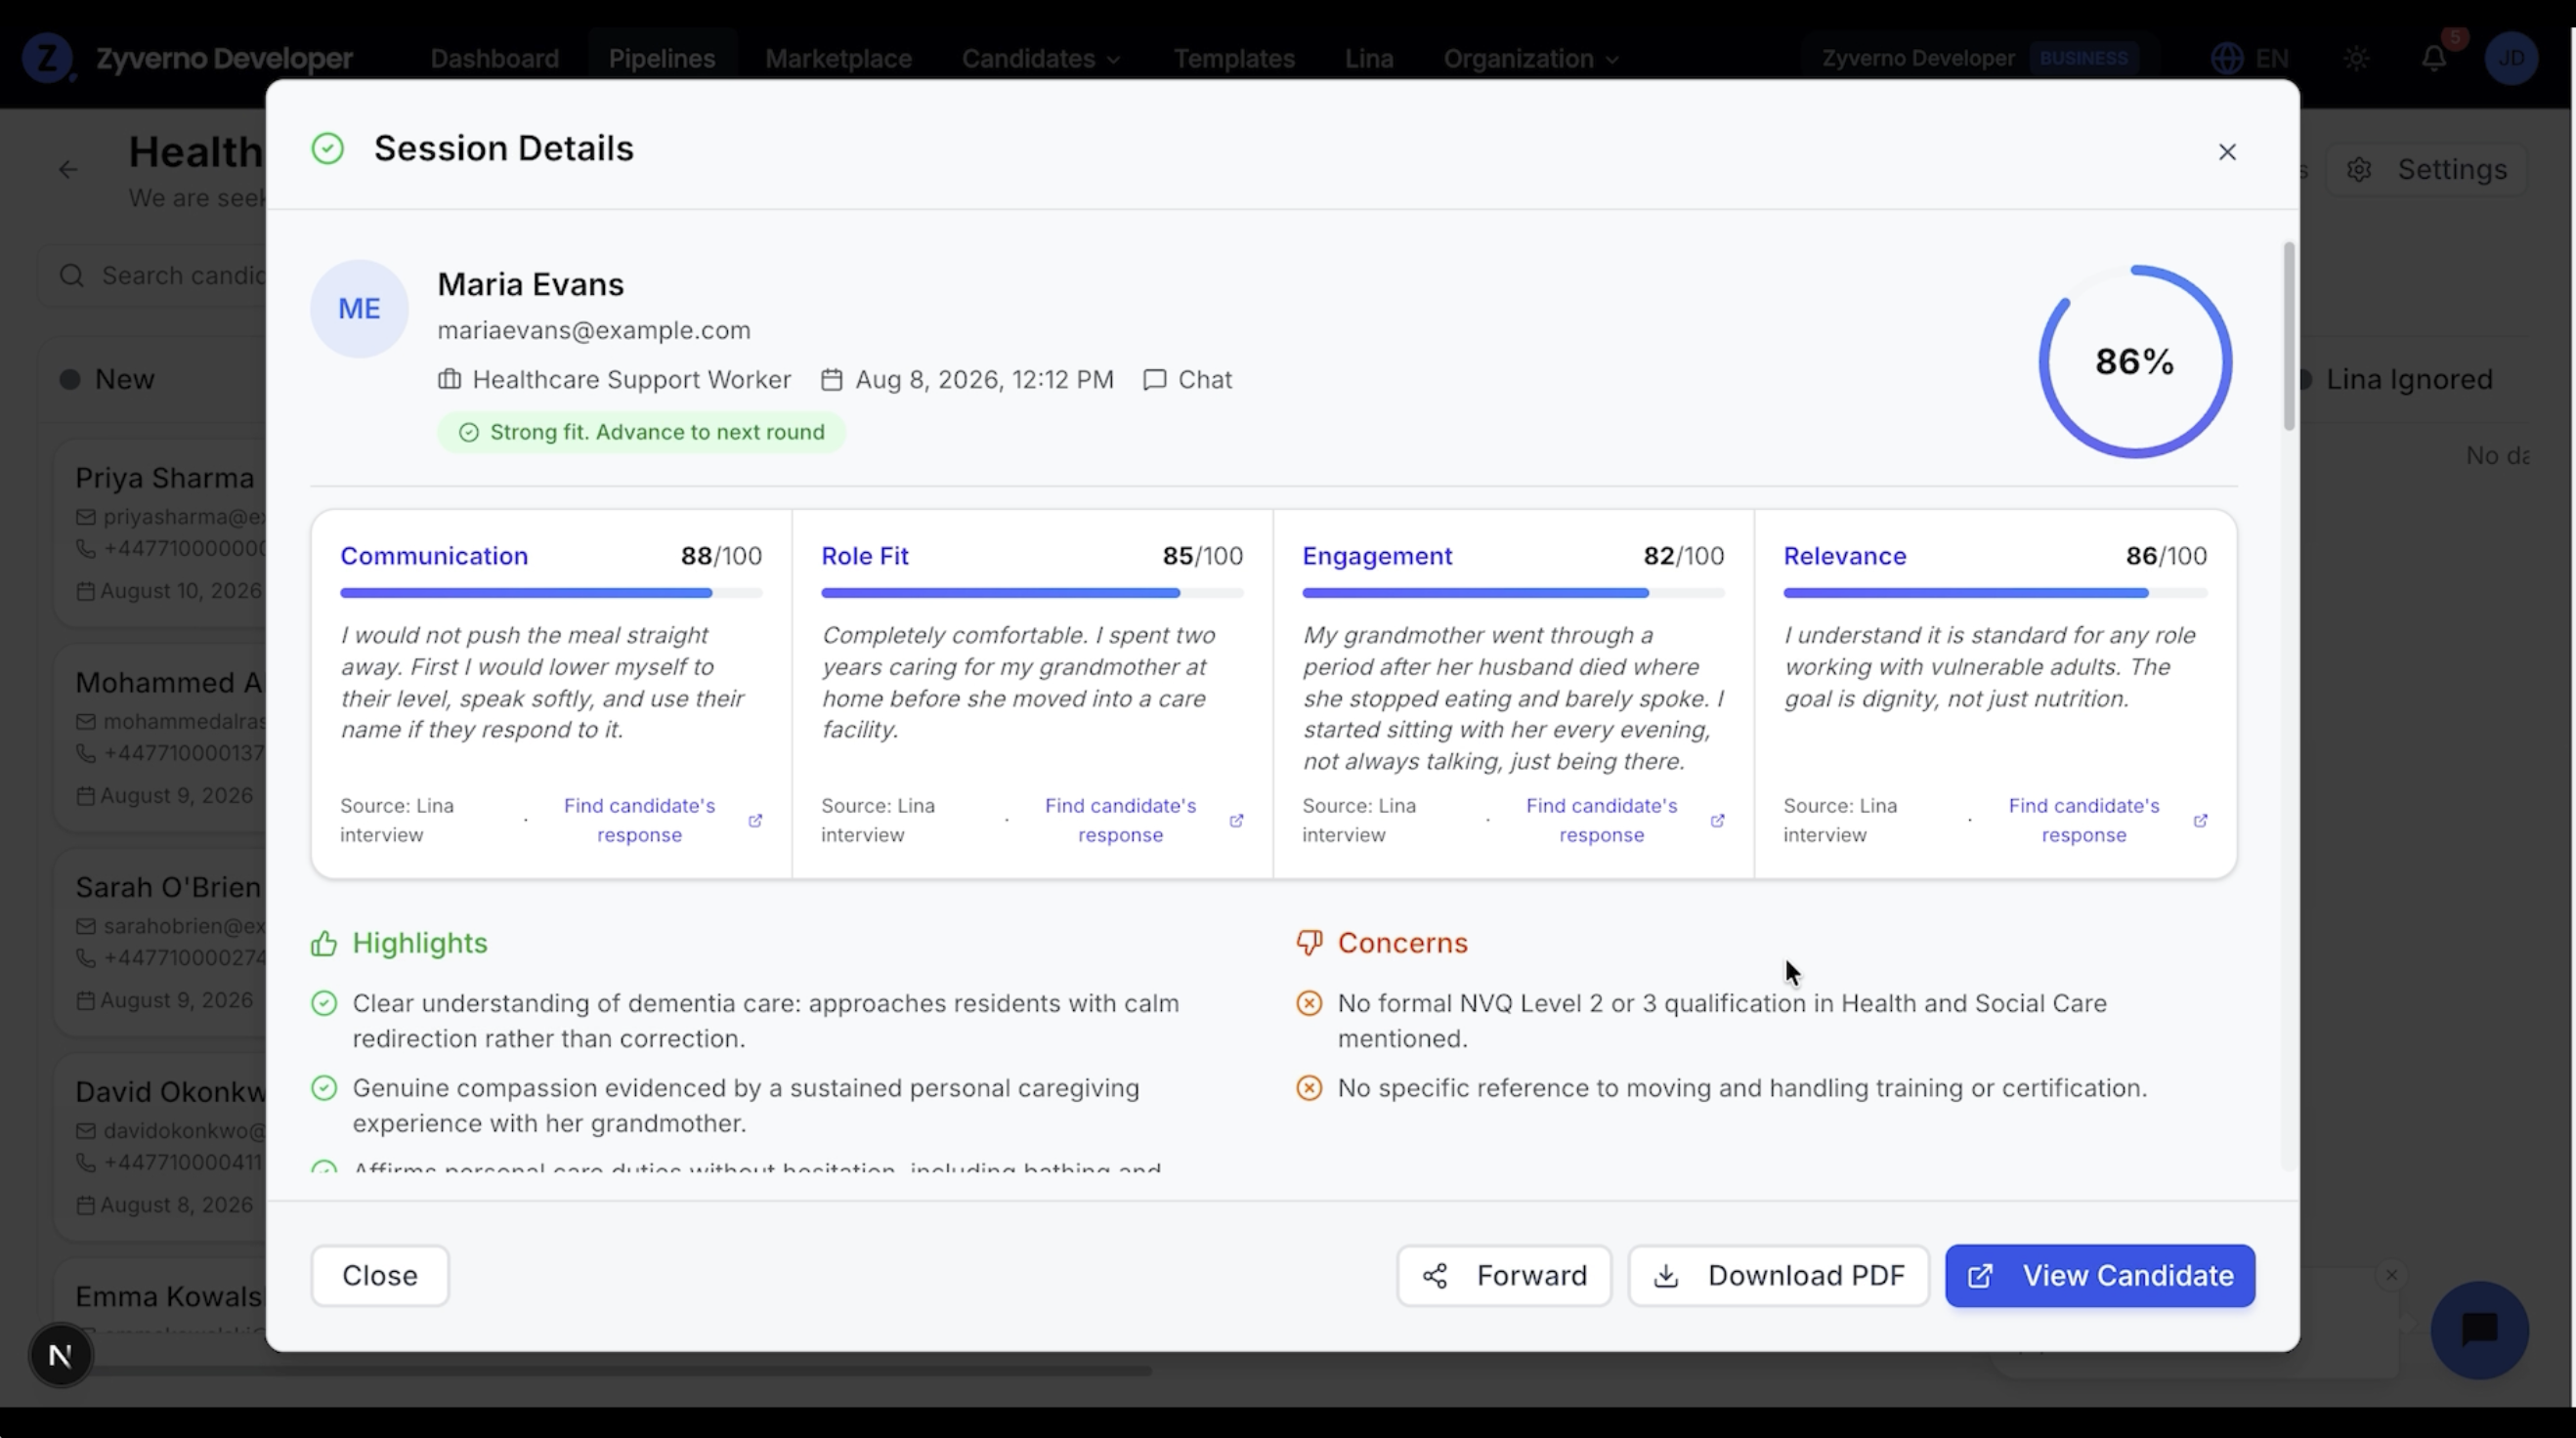
Task: Click the Communication score progress bar
Action: [x=551, y=593]
